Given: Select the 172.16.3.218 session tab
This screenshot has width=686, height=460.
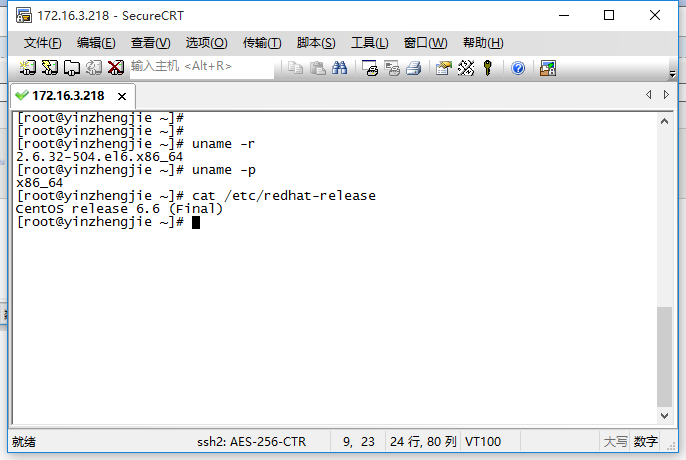Looking at the screenshot, I should 73,96.
